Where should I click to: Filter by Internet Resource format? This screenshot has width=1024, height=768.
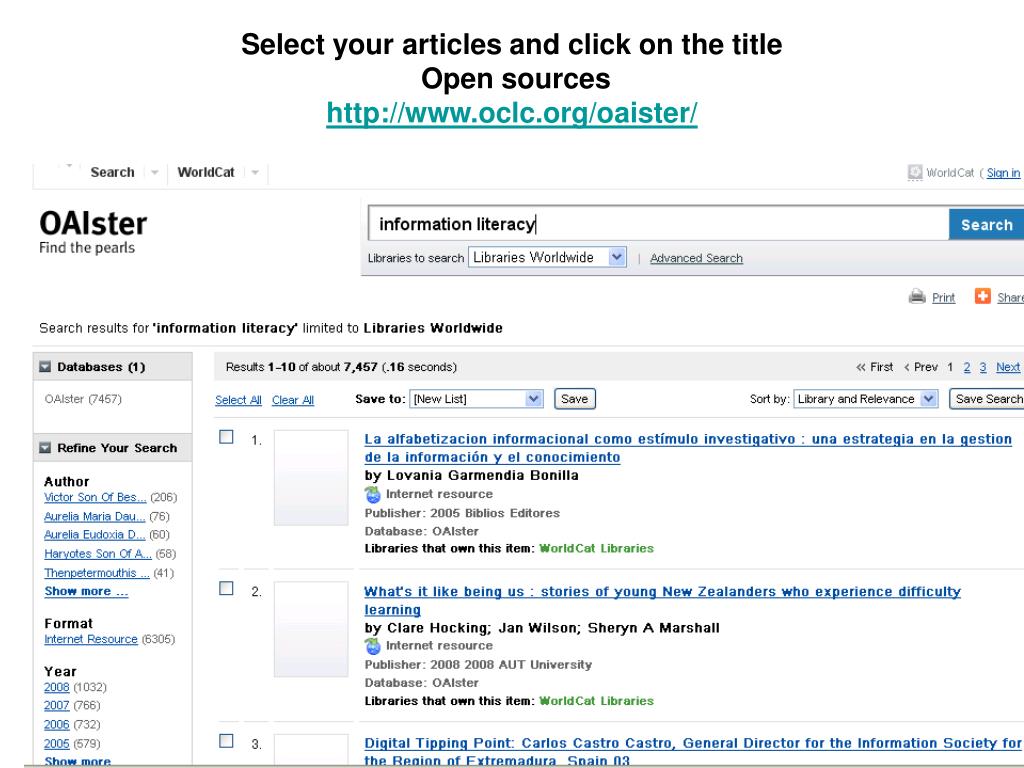click(x=91, y=639)
